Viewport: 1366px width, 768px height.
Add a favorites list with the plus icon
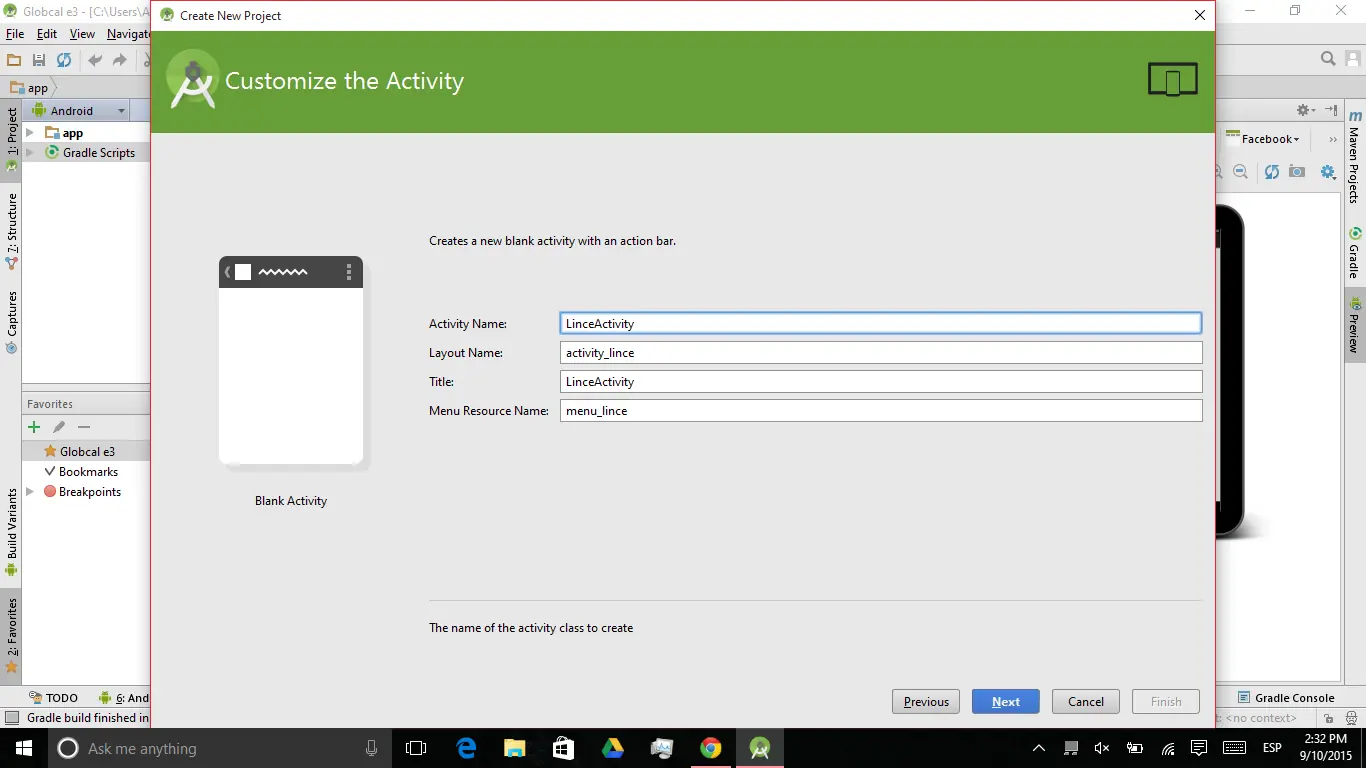(x=34, y=427)
